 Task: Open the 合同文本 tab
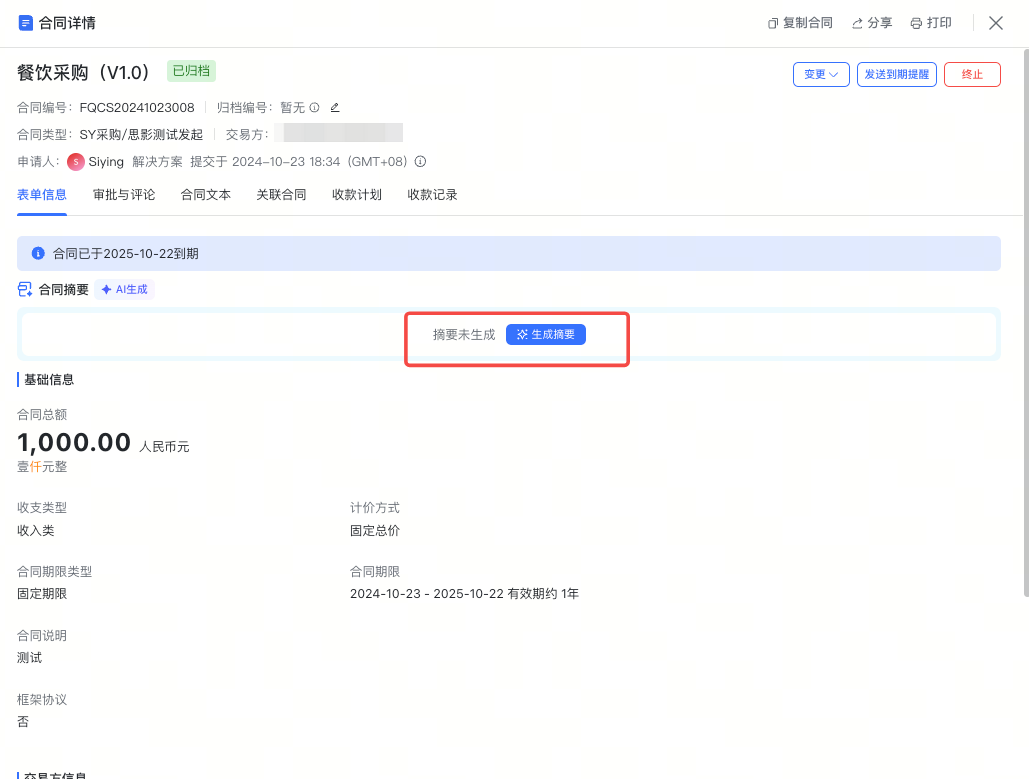tap(206, 195)
